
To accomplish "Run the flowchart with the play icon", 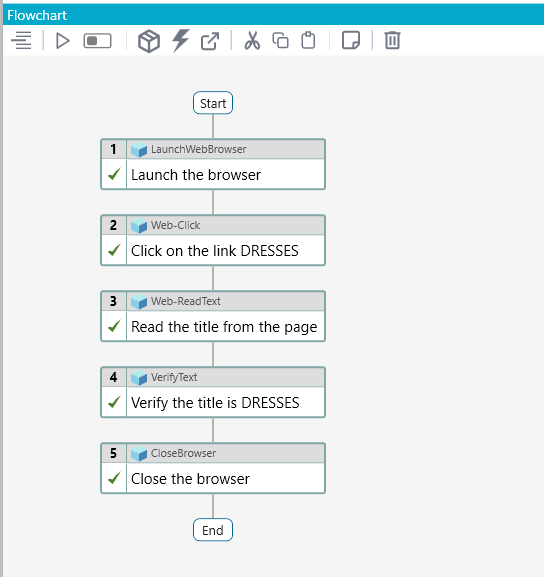I will pyautogui.click(x=63, y=40).
